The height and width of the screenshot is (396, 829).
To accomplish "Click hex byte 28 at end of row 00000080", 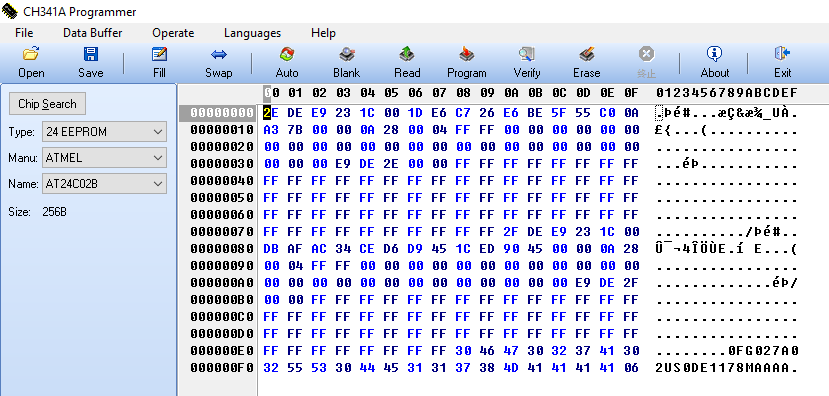I will pos(631,248).
